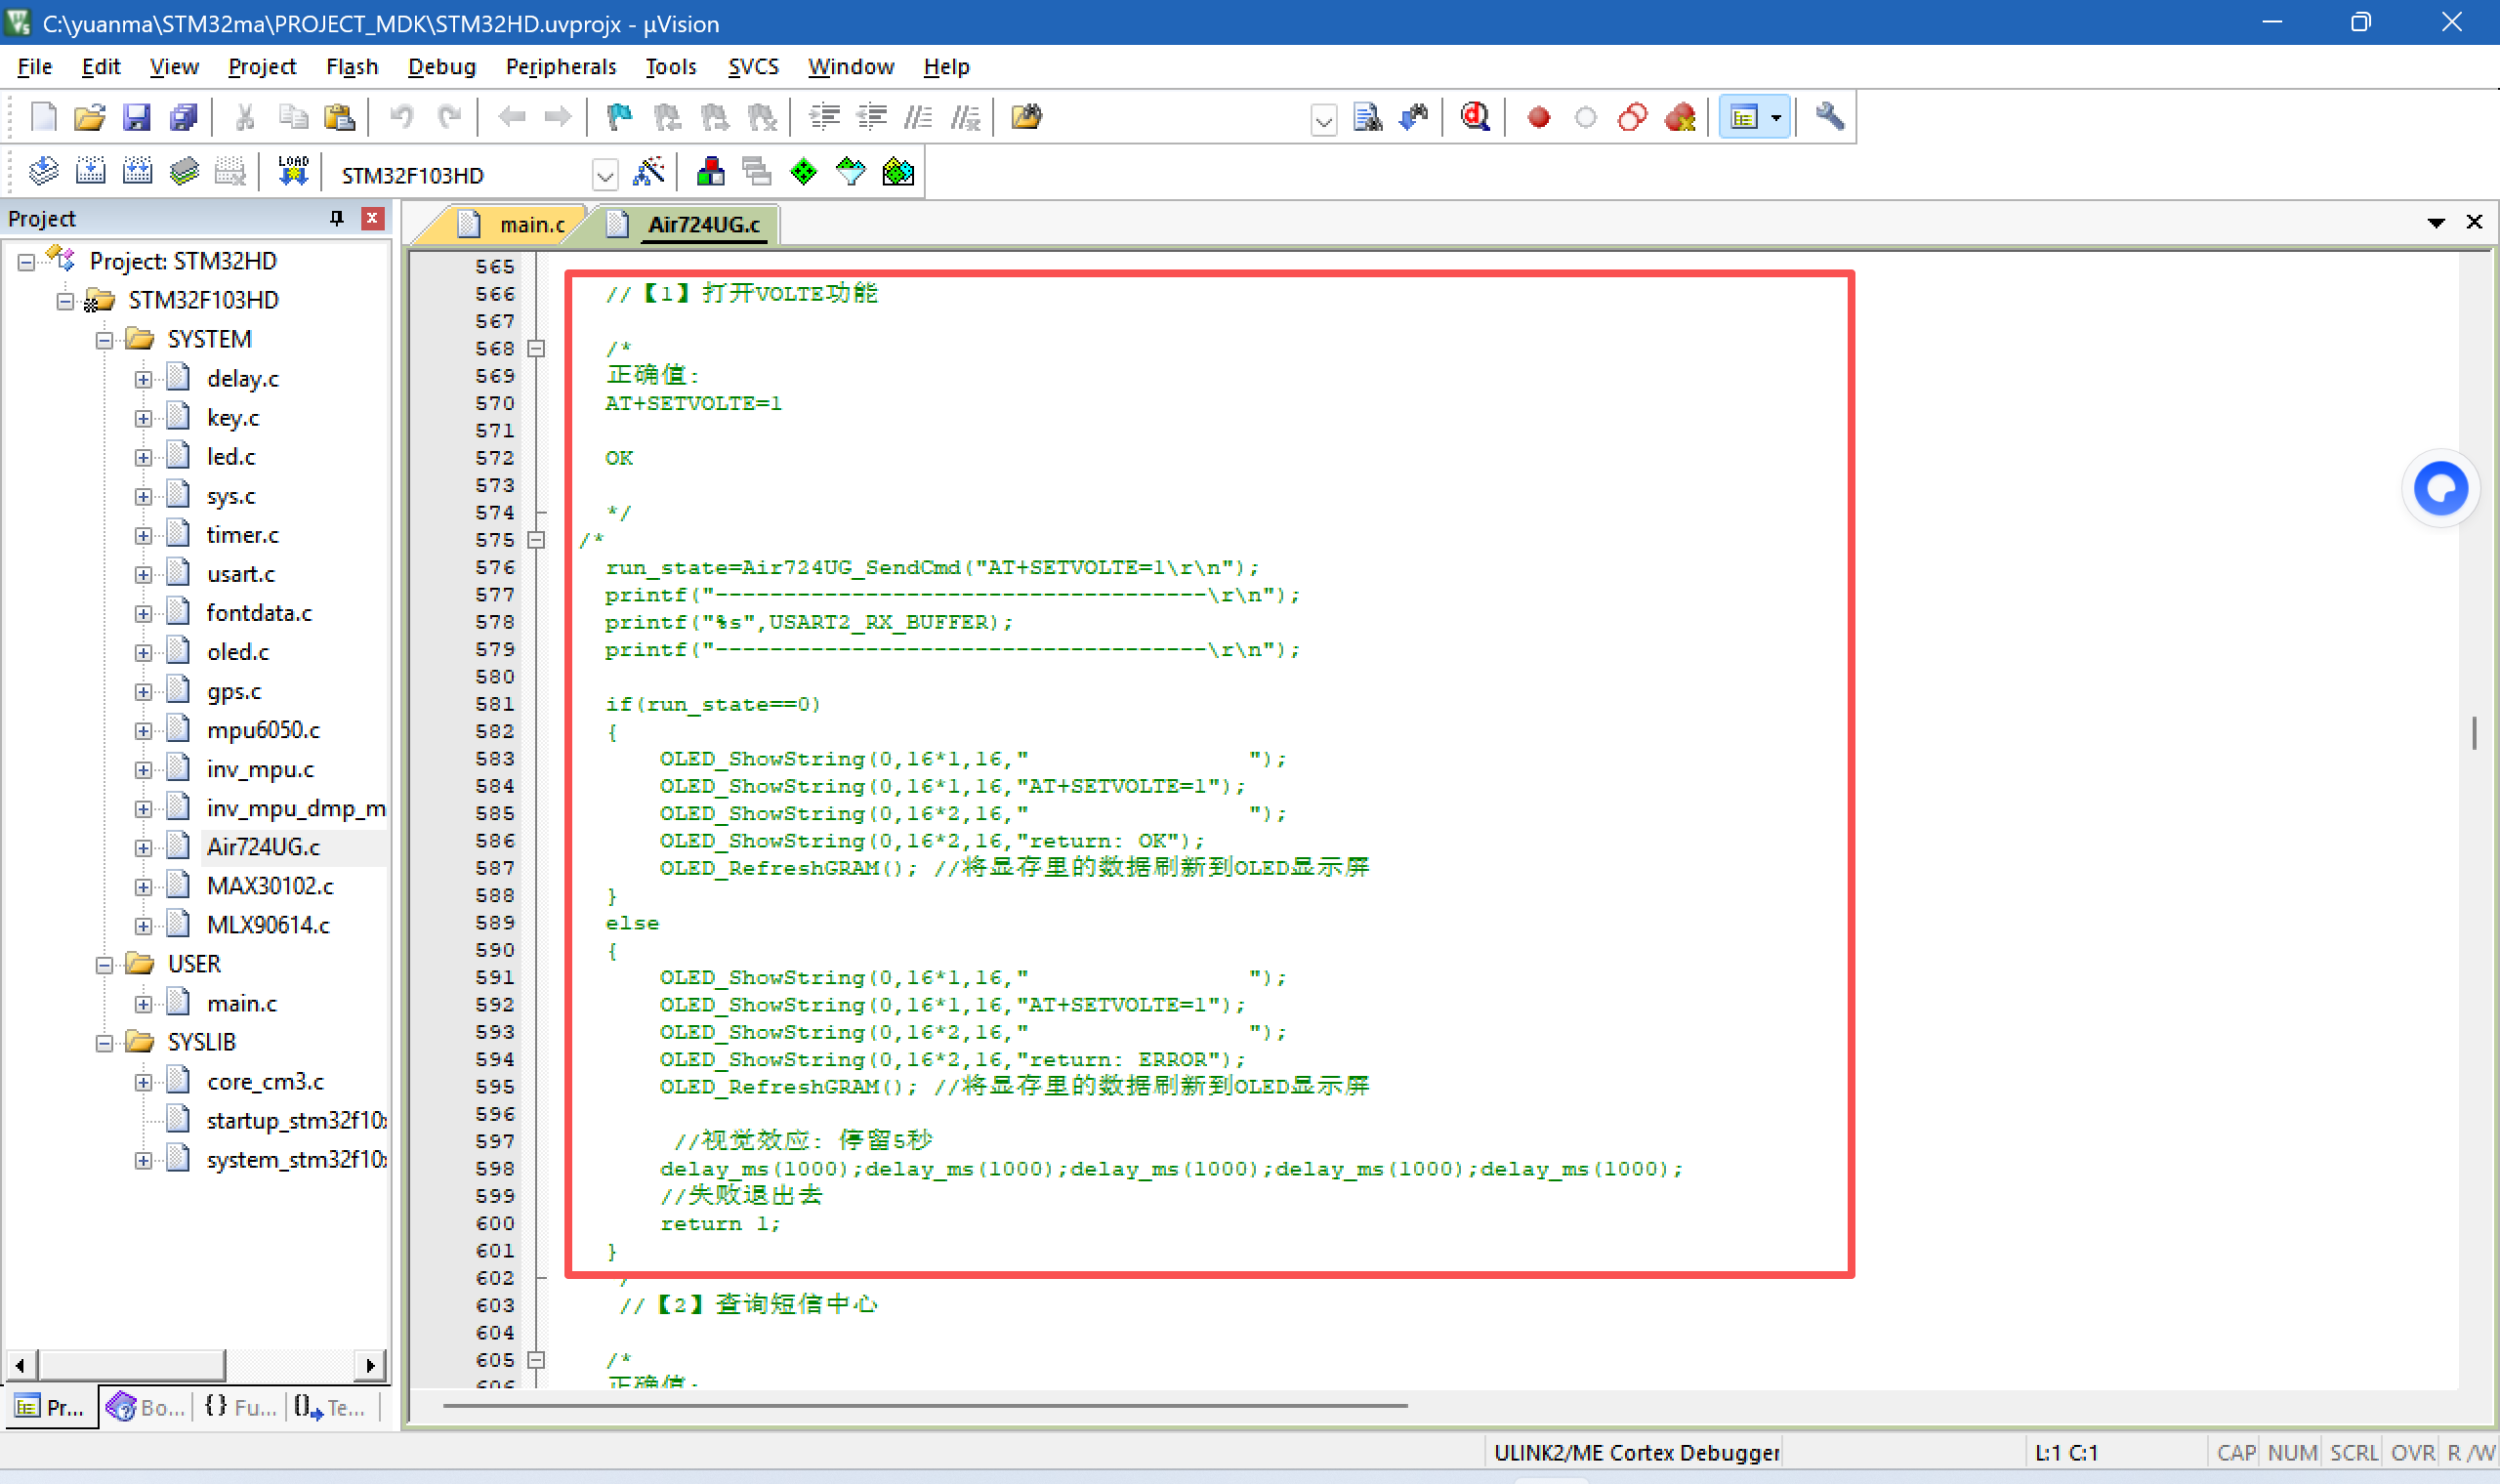
Task: Click the project panel right scroll arrow
Action: point(370,1365)
